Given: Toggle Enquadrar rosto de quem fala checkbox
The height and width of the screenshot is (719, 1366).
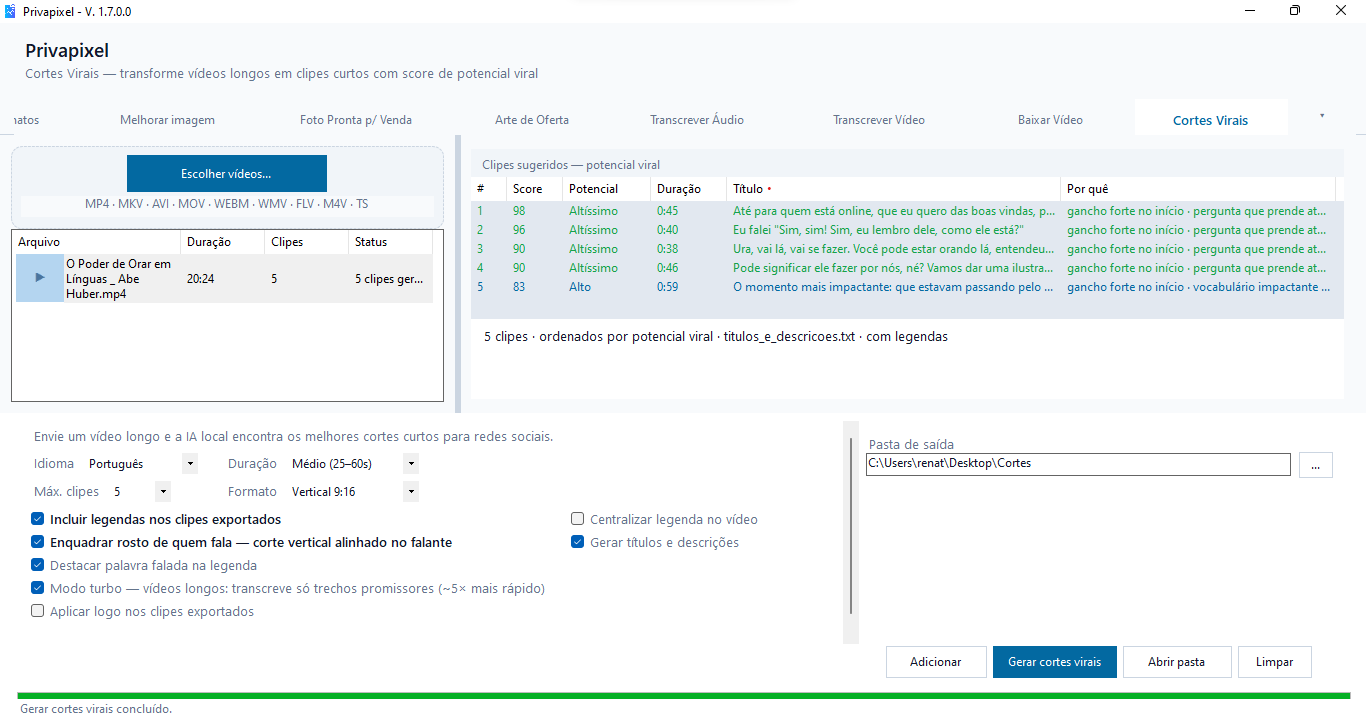Looking at the screenshot, I should 38,542.
